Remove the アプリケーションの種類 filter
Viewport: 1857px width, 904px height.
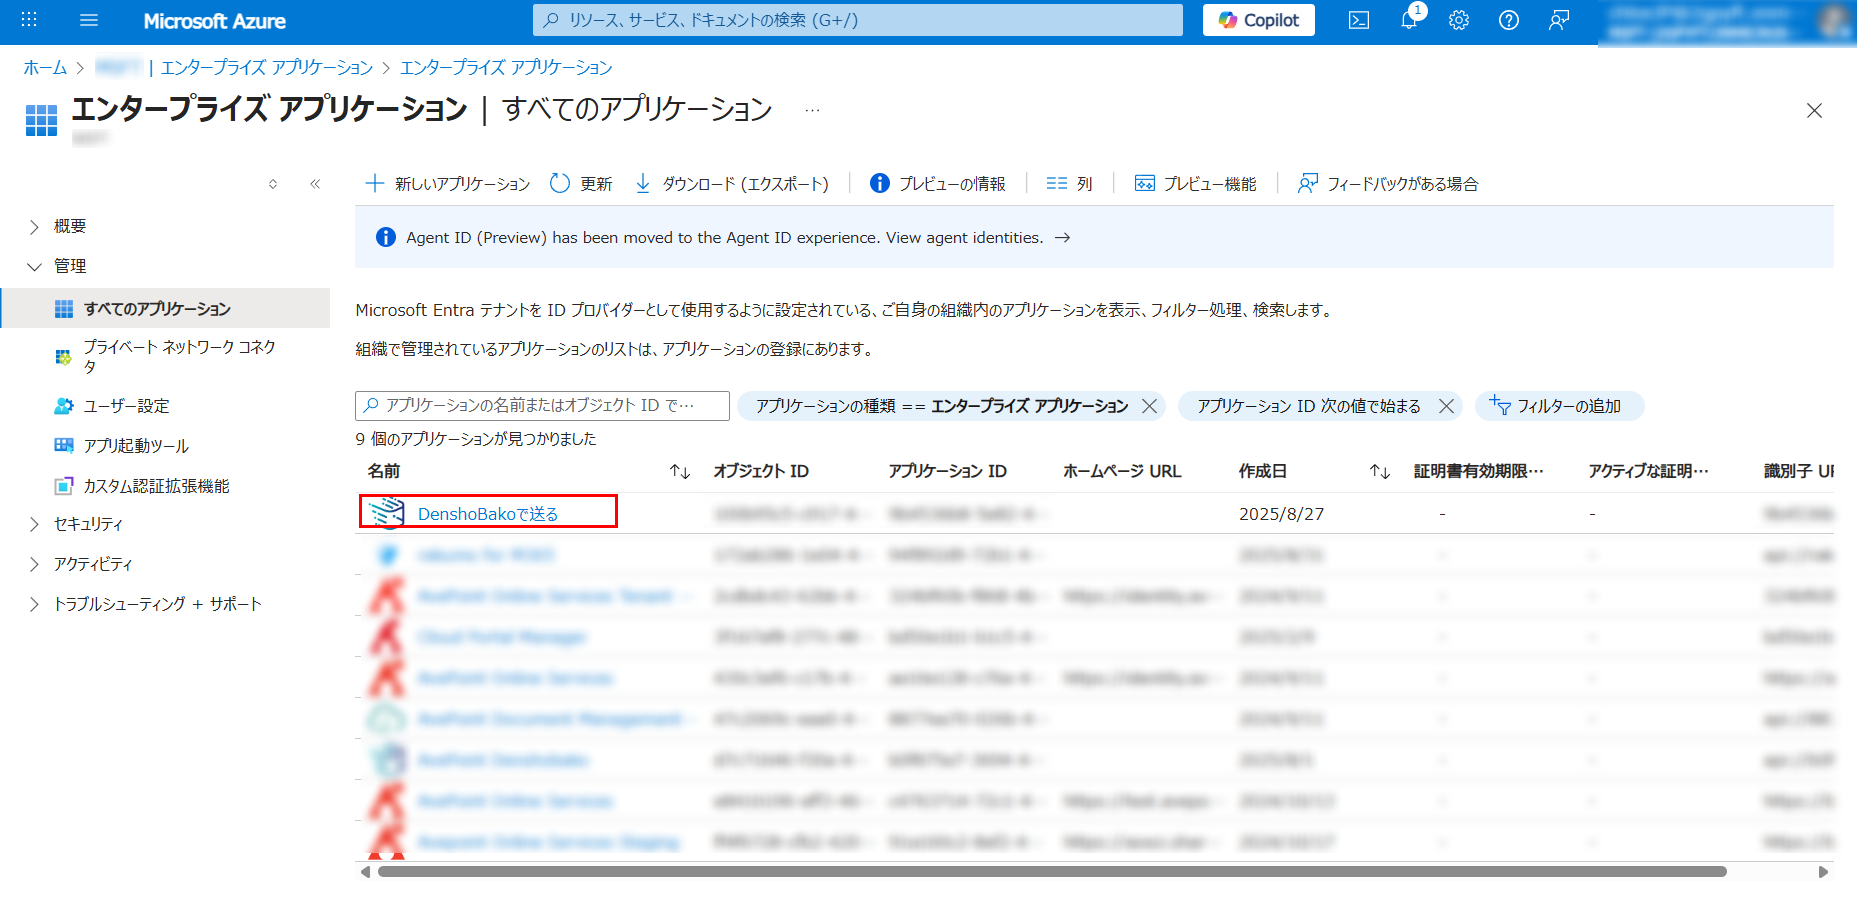[x=1150, y=406]
